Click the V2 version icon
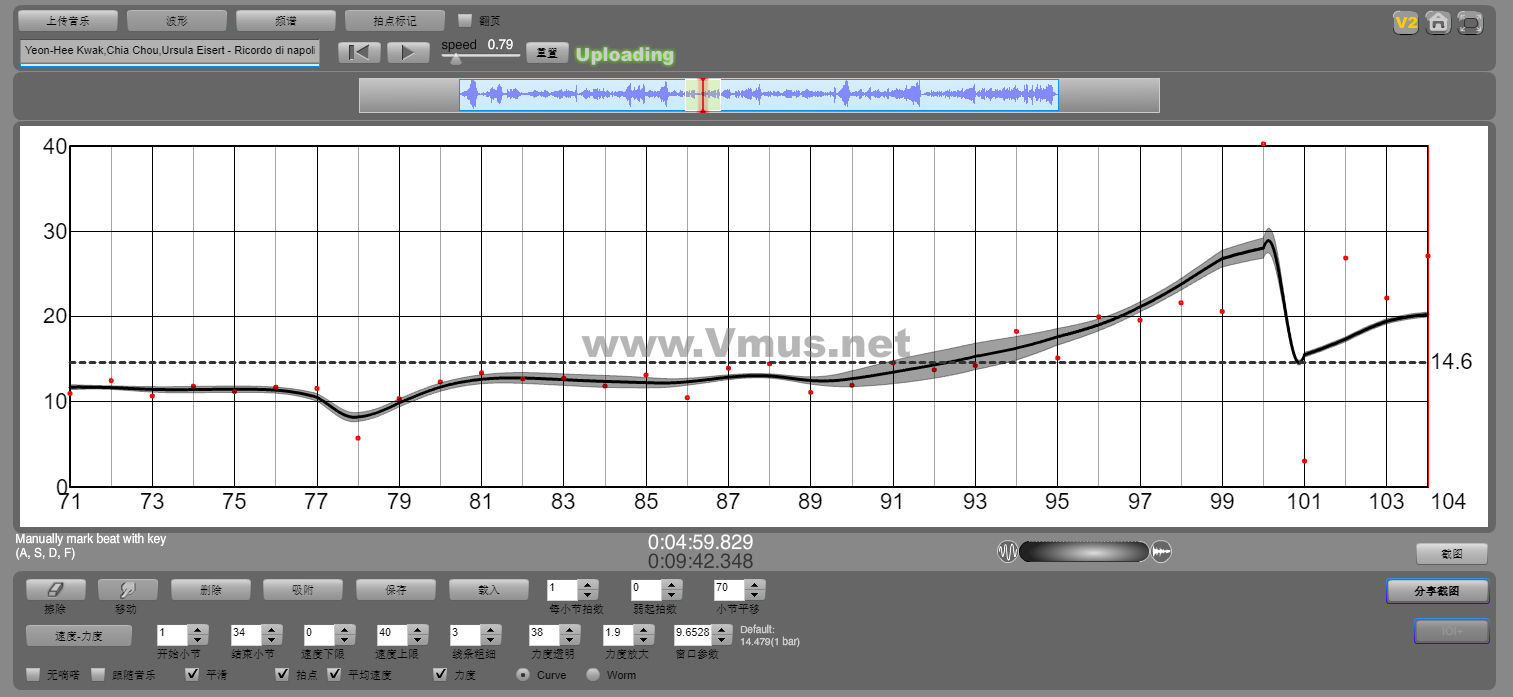The height and width of the screenshot is (697, 1513). pos(1406,22)
